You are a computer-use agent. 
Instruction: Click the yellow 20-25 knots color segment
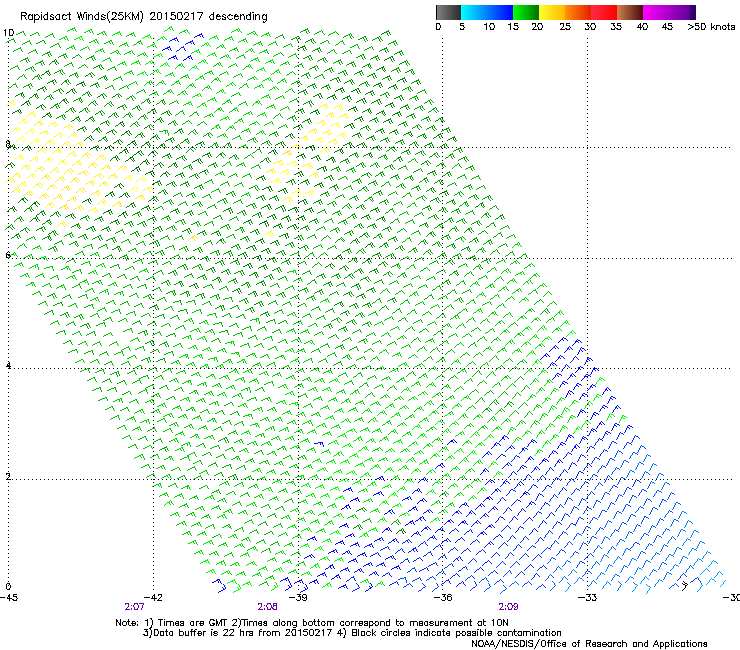click(x=552, y=12)
